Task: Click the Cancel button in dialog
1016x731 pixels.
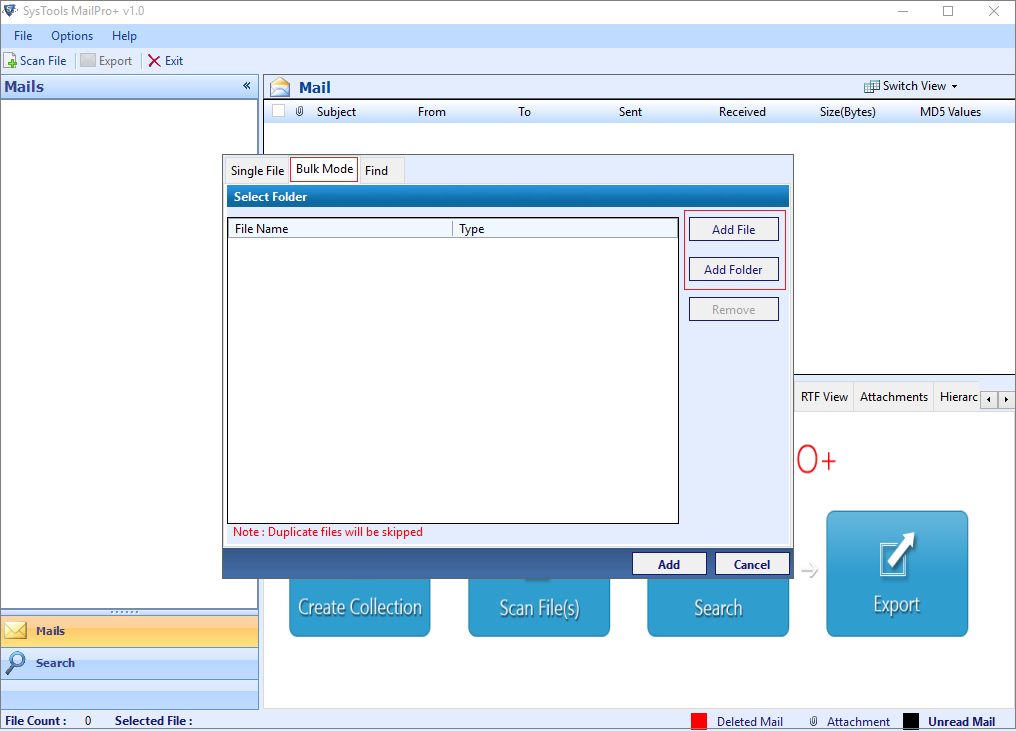Action: click(x=752, y=564)
